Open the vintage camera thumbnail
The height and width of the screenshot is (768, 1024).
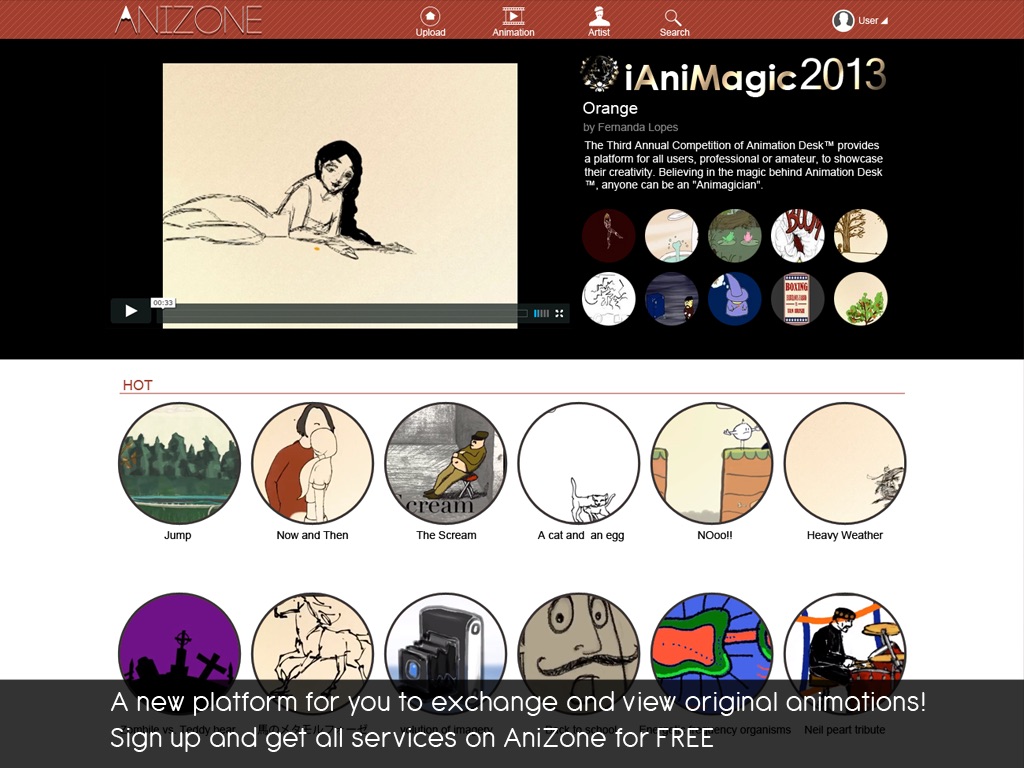(x=446, y=654)
